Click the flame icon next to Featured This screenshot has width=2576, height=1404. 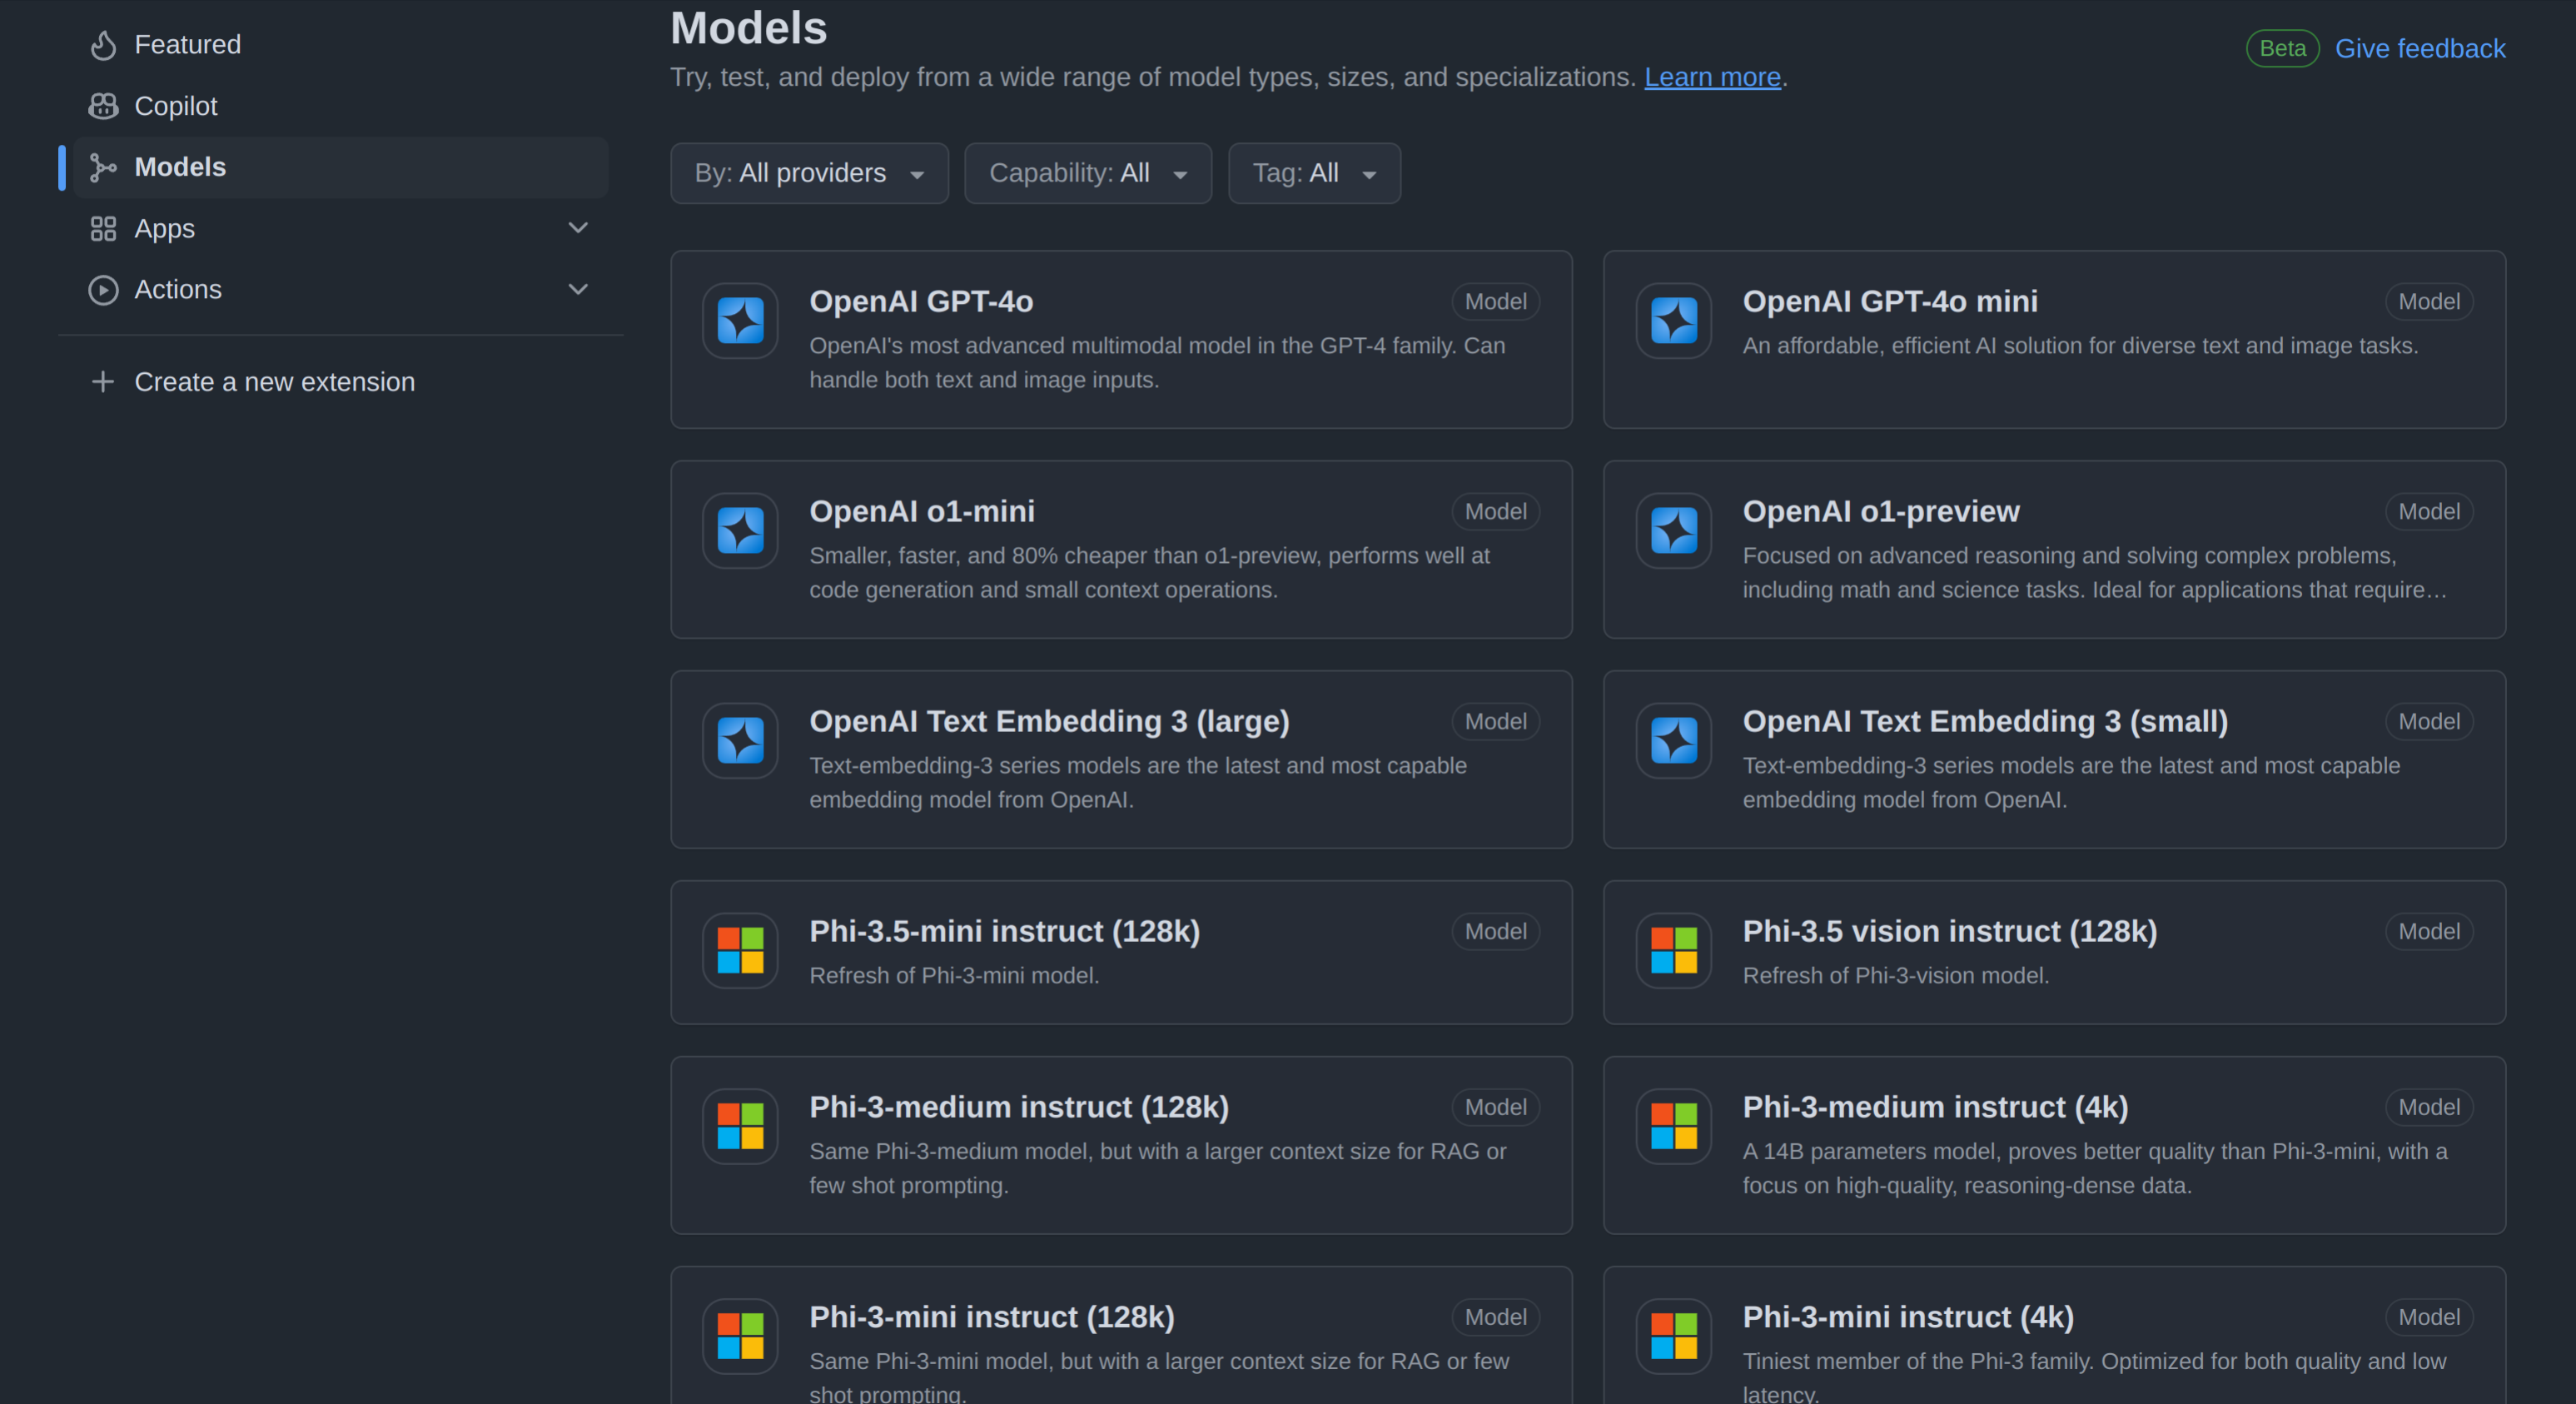[x=103, y=44]
